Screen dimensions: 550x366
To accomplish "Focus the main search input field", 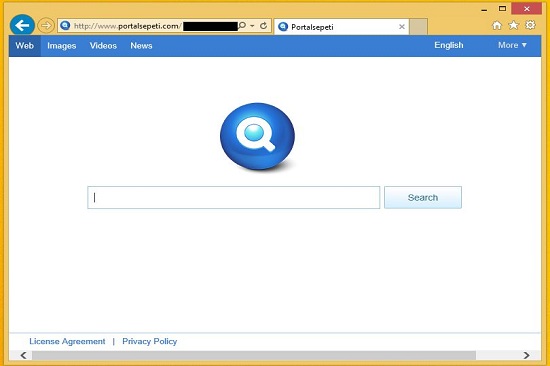I will point(234,198).
